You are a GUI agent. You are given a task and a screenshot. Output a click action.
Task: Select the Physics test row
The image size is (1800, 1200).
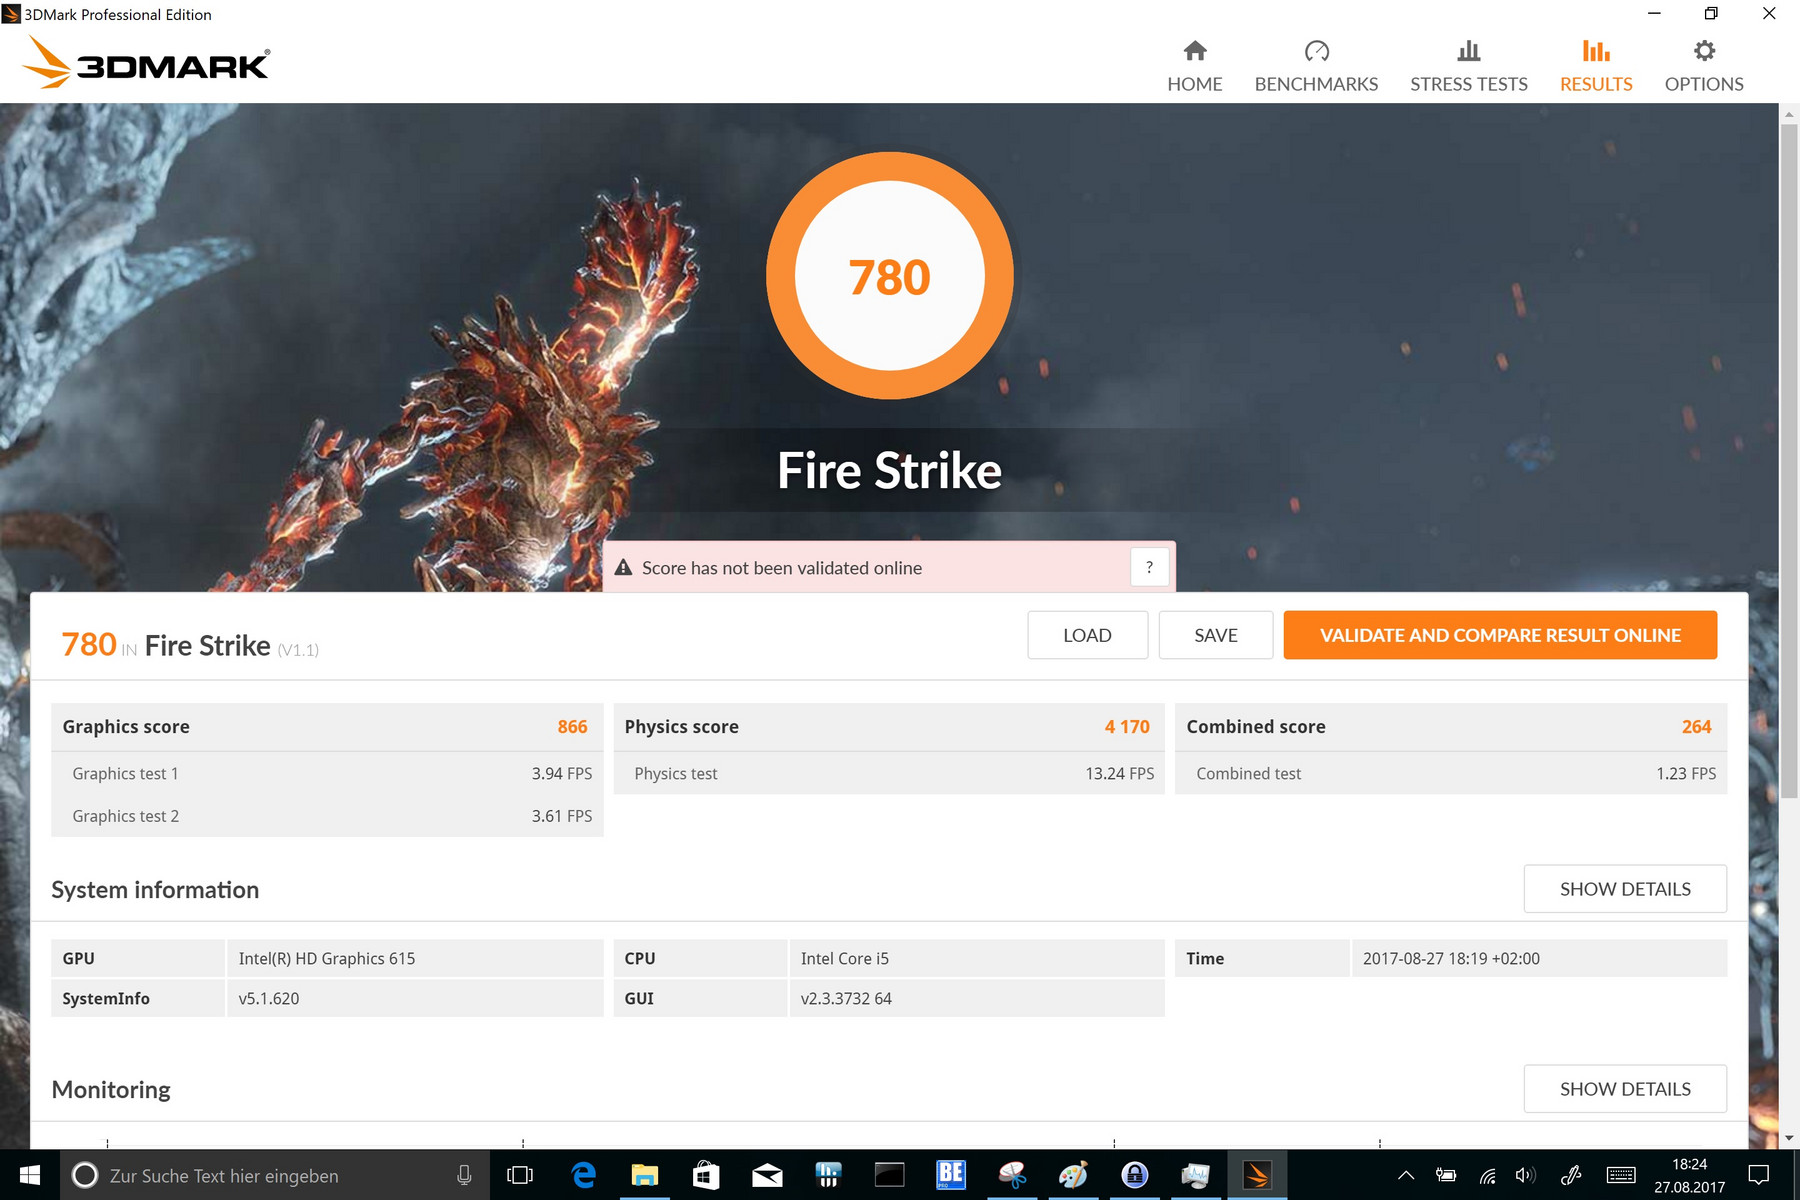889,774
